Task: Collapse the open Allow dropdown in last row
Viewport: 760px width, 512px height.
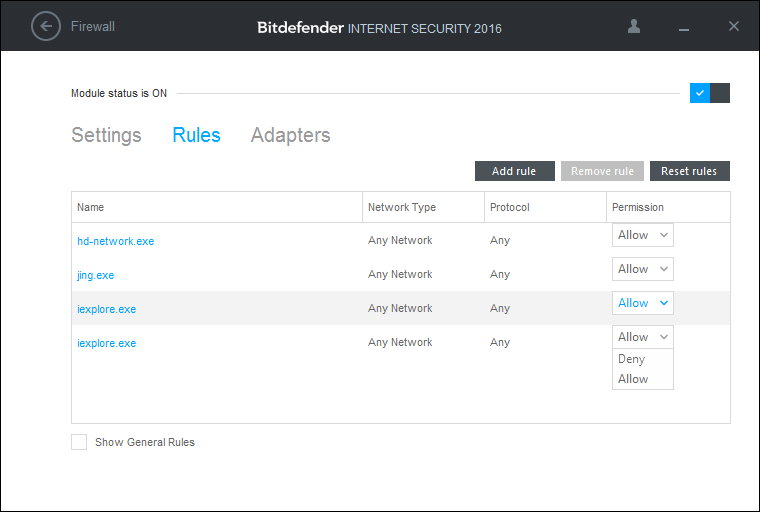Action: (x=643, y=337)
